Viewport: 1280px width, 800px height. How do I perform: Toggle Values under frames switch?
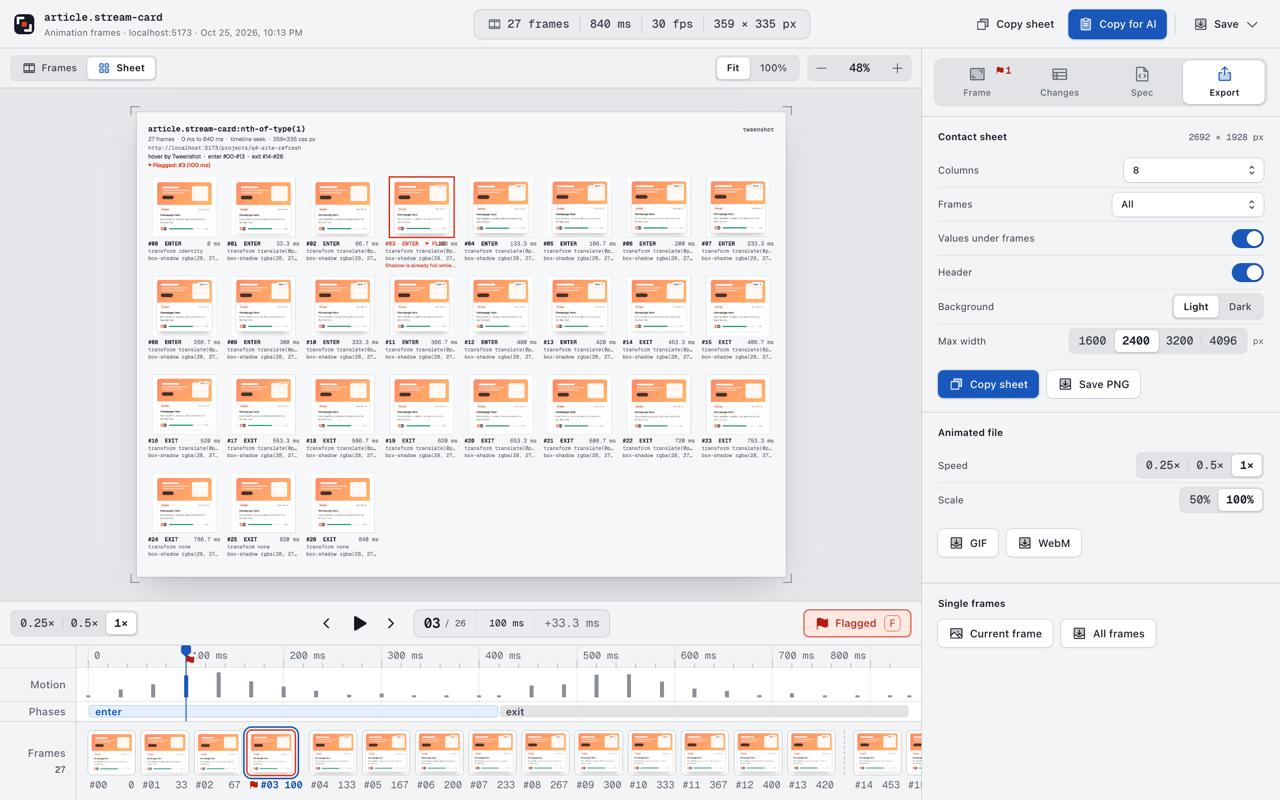(1247, 238)
